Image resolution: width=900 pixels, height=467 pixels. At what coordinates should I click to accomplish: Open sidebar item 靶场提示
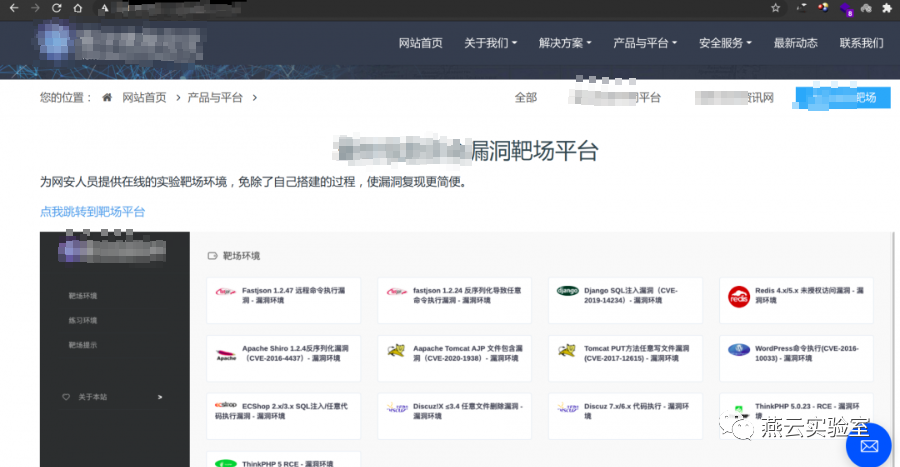click(83, 345)
